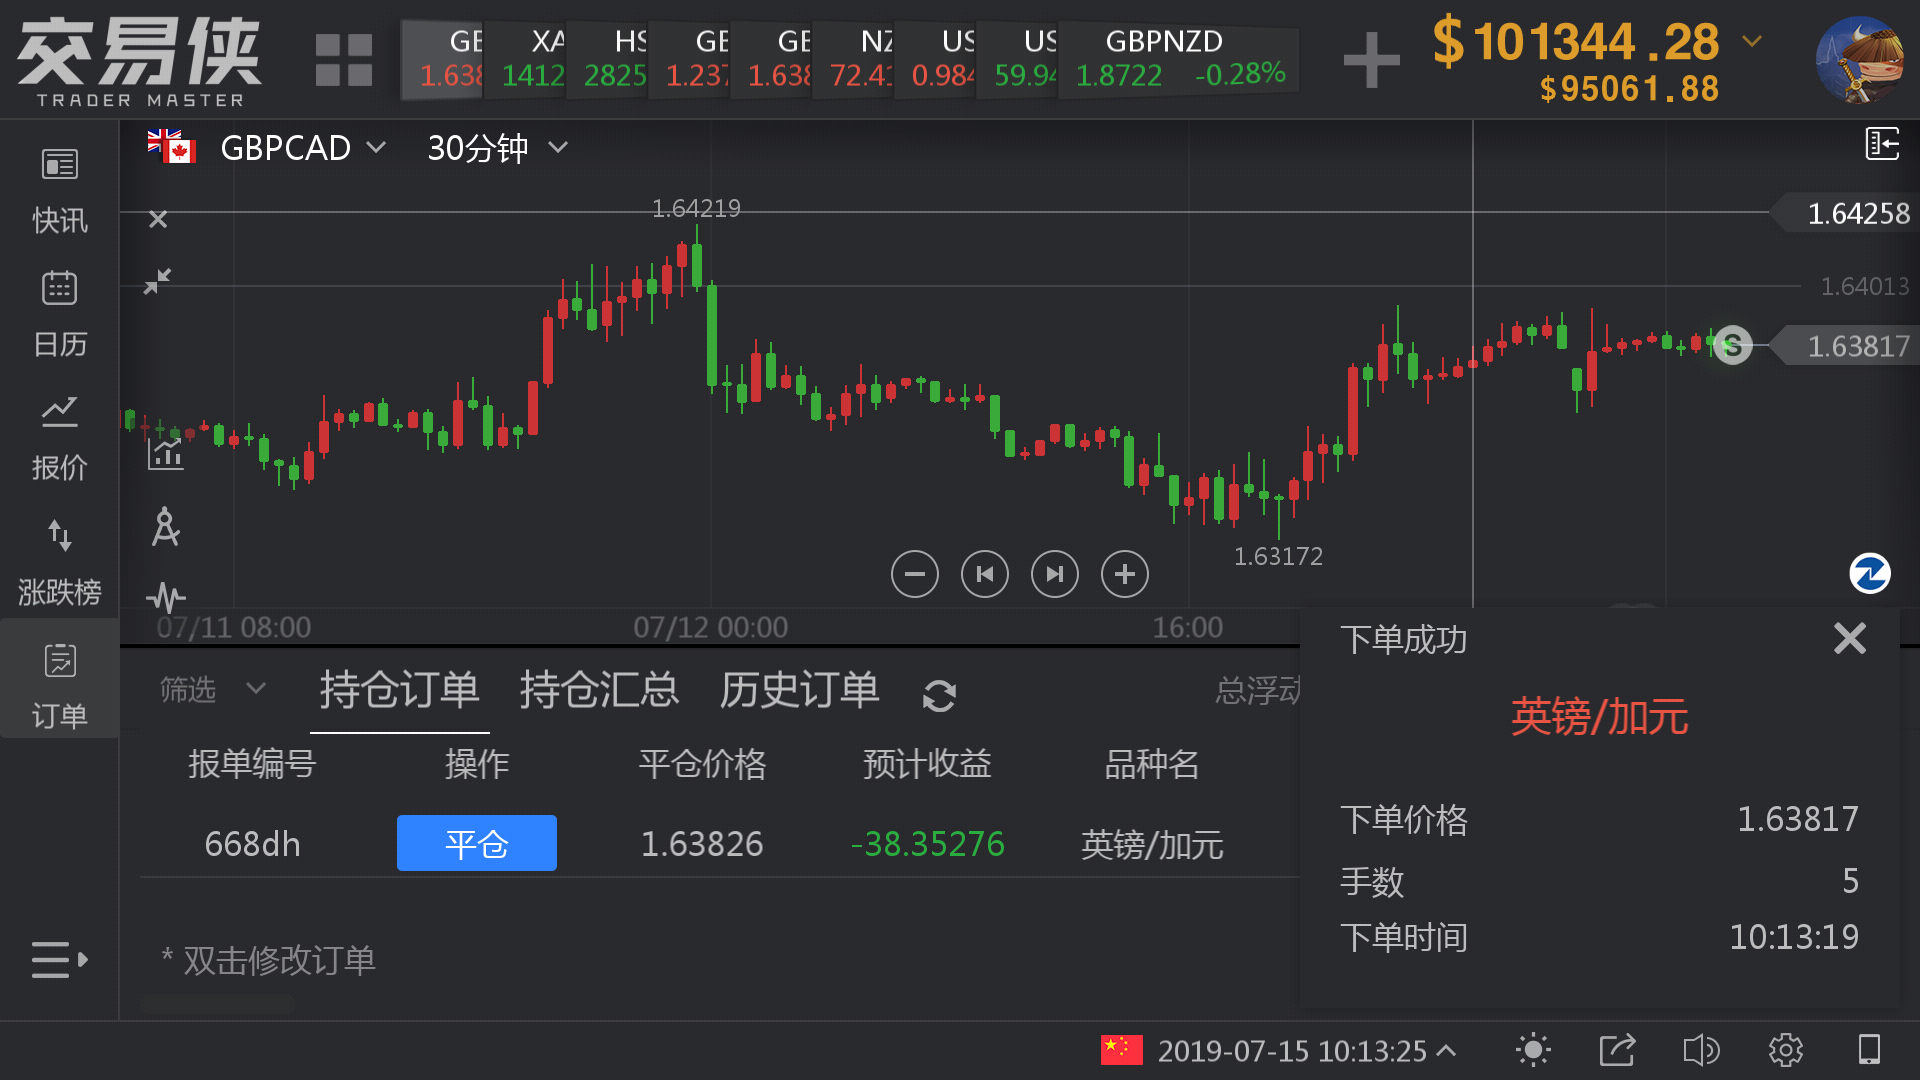
Task: Select the GBPNZD ticker quote
Action: pos(1180,58)
